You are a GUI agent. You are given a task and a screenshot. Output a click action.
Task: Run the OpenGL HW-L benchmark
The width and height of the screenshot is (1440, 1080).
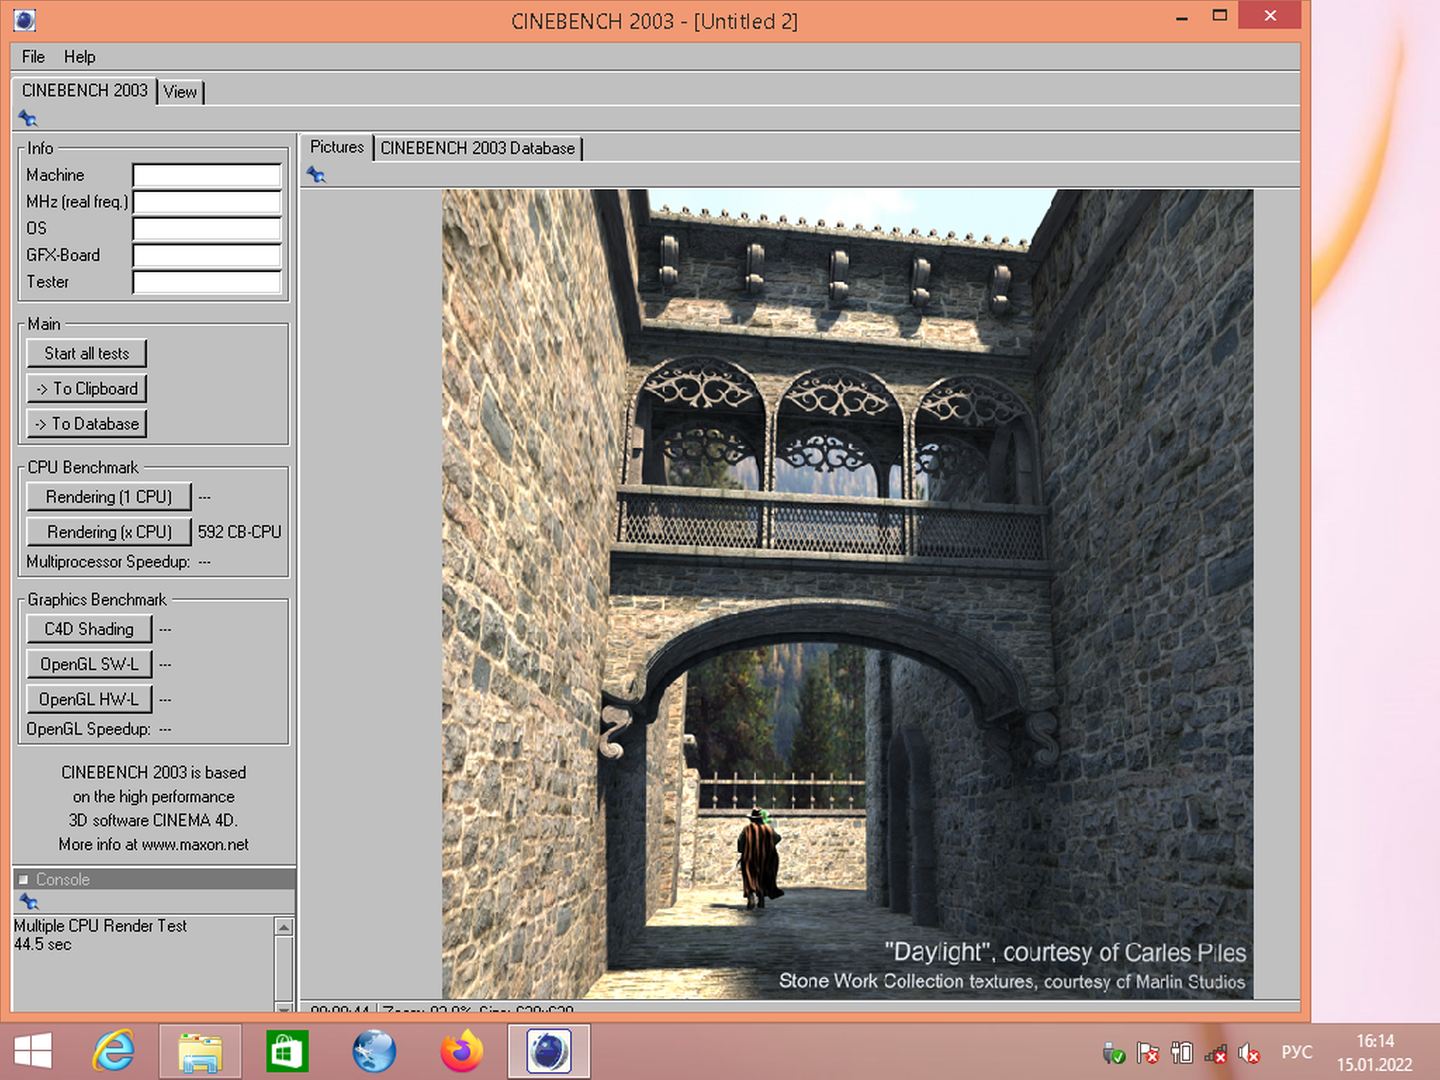coord(89,699)
